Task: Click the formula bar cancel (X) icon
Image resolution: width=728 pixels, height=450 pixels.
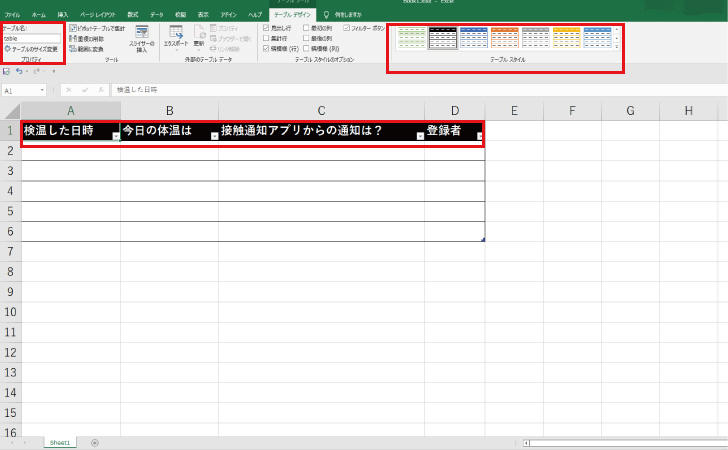Action: click(69, 90)
